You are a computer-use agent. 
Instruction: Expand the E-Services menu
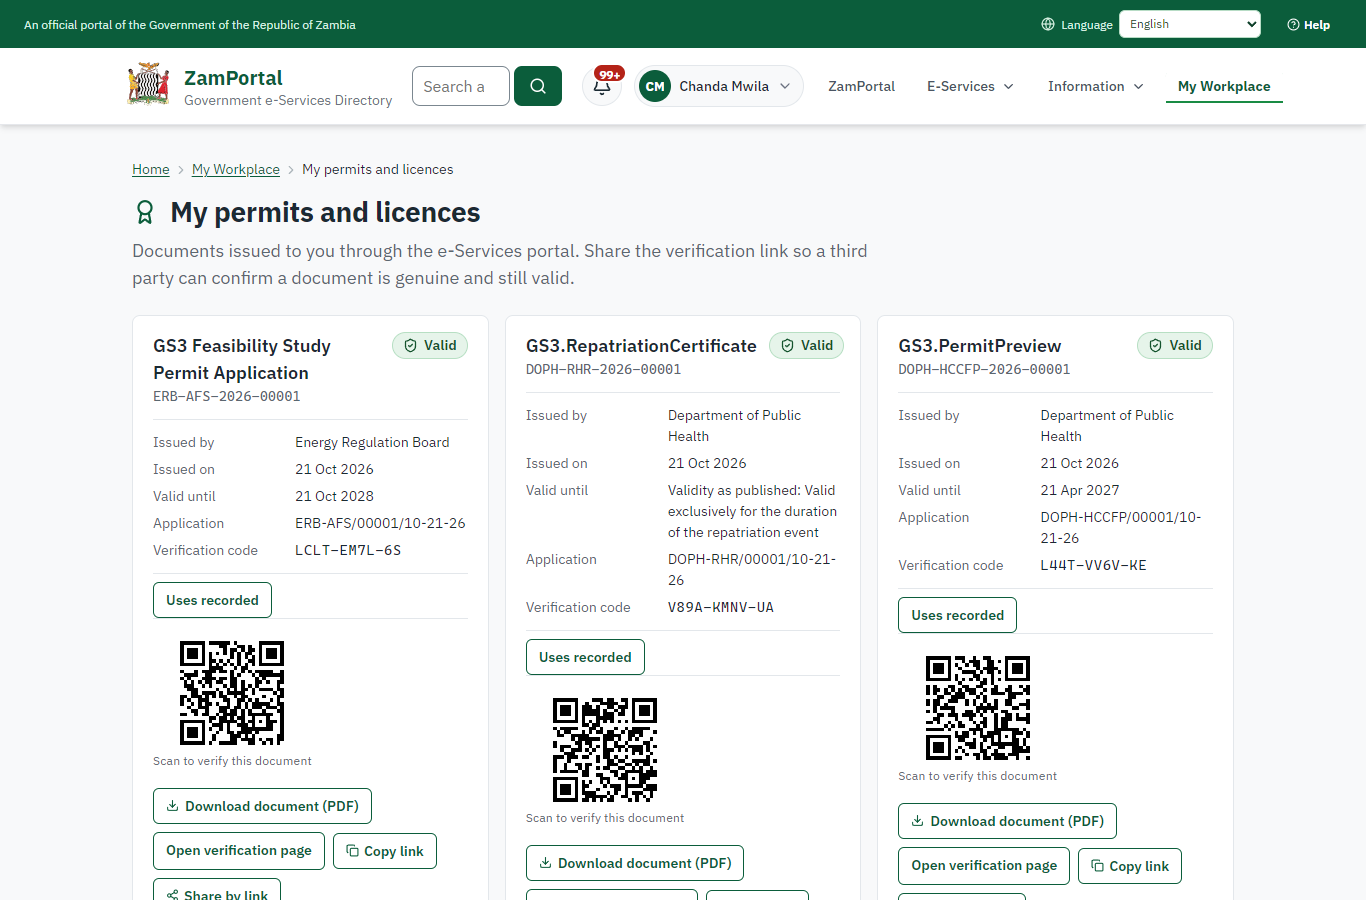tap(970, 86)
